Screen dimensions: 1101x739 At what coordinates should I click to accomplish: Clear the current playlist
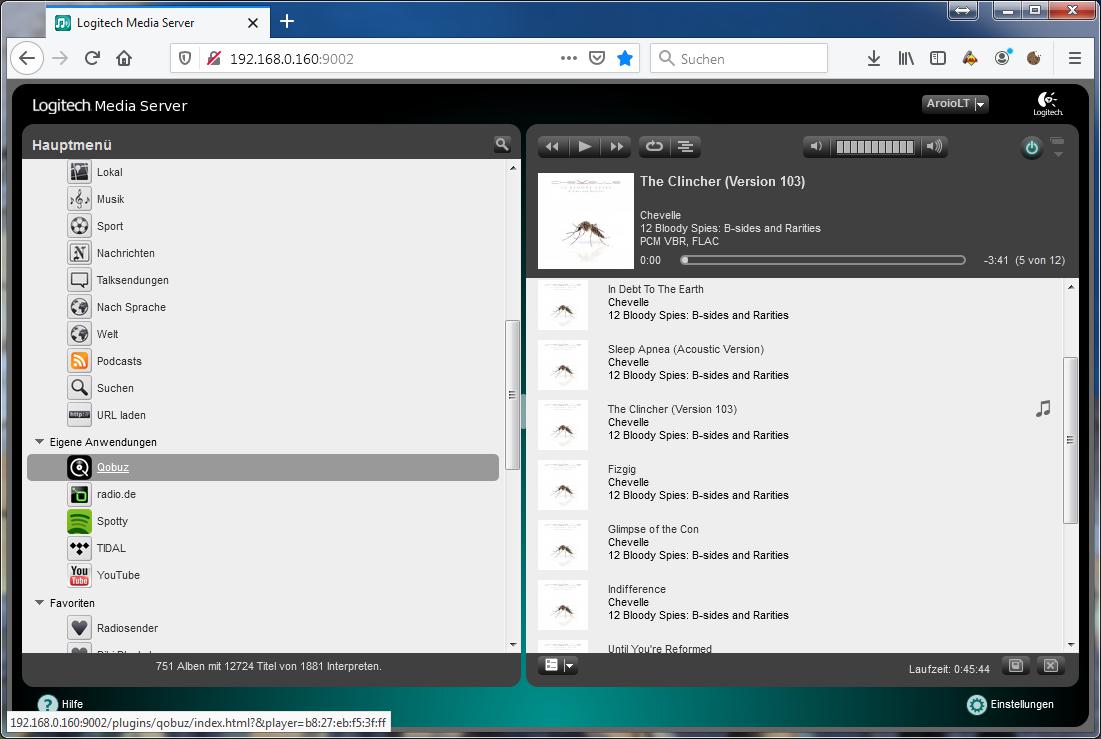tap(1050, 665)
